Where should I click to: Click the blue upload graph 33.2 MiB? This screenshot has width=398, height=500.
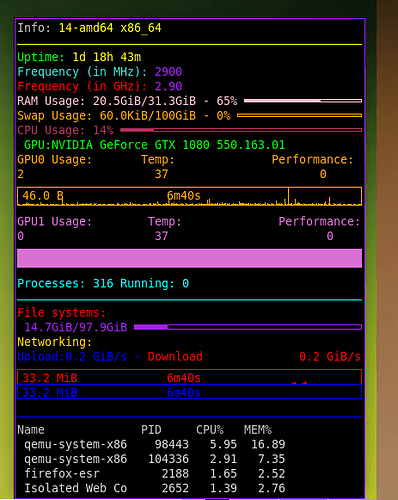pyautogui.click(x=189, y=392)
